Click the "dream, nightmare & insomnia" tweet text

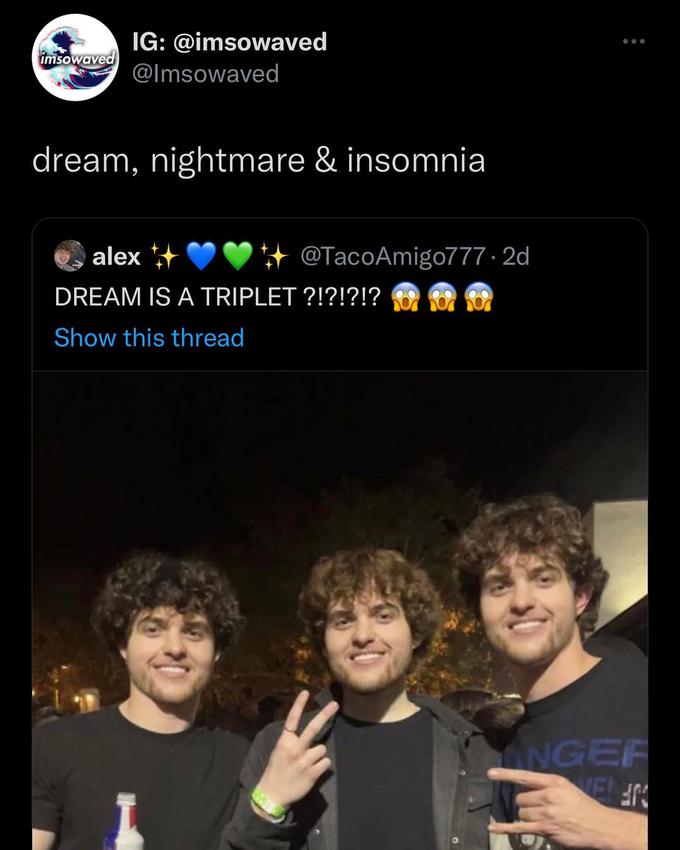259,161
